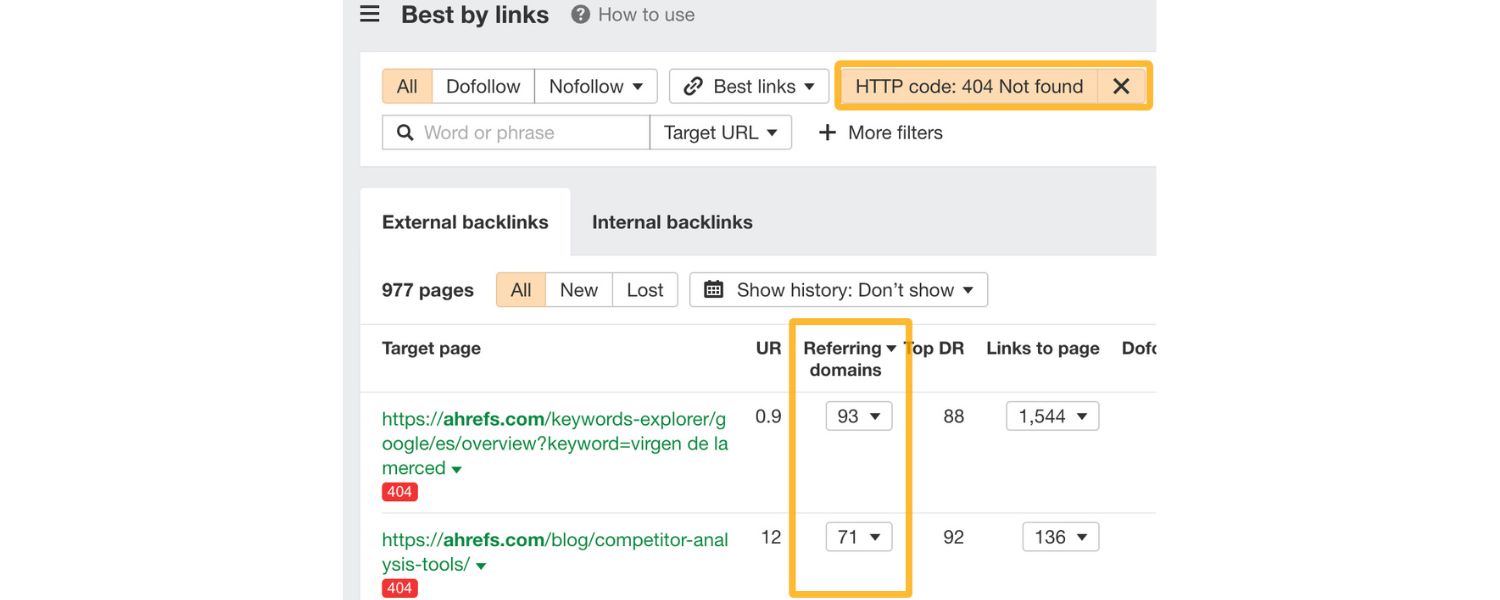Image resolution: width=1500 pixels, height=600 pixels.
Task: Click the More filters button
Action: pos(895,132)
